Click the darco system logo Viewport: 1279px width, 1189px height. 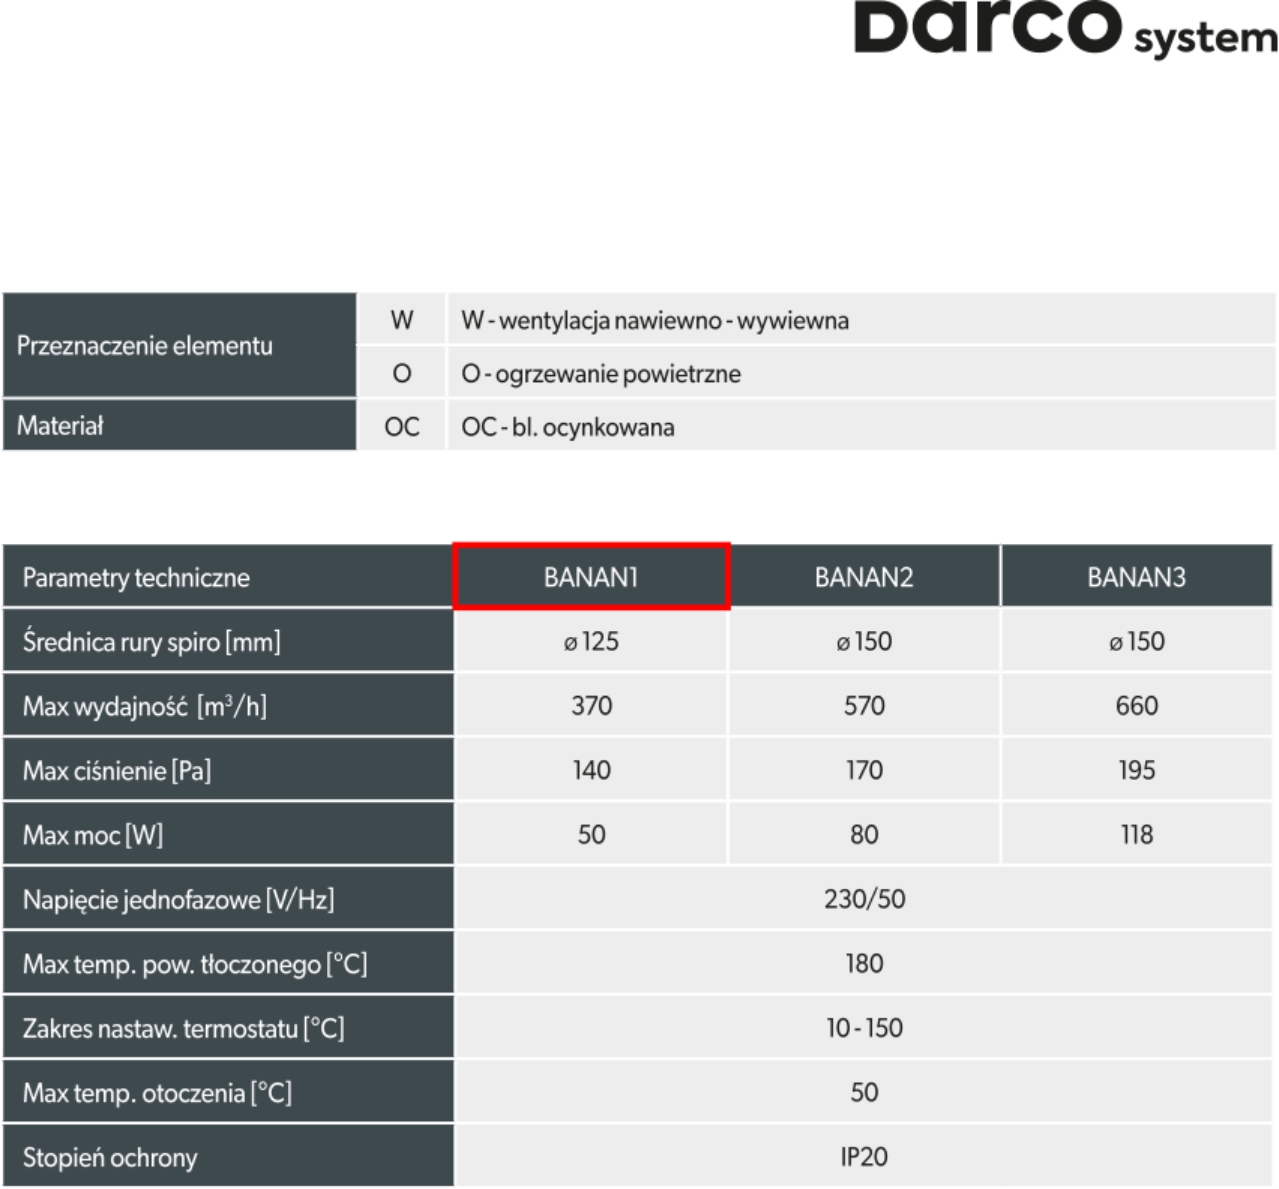1066,28
